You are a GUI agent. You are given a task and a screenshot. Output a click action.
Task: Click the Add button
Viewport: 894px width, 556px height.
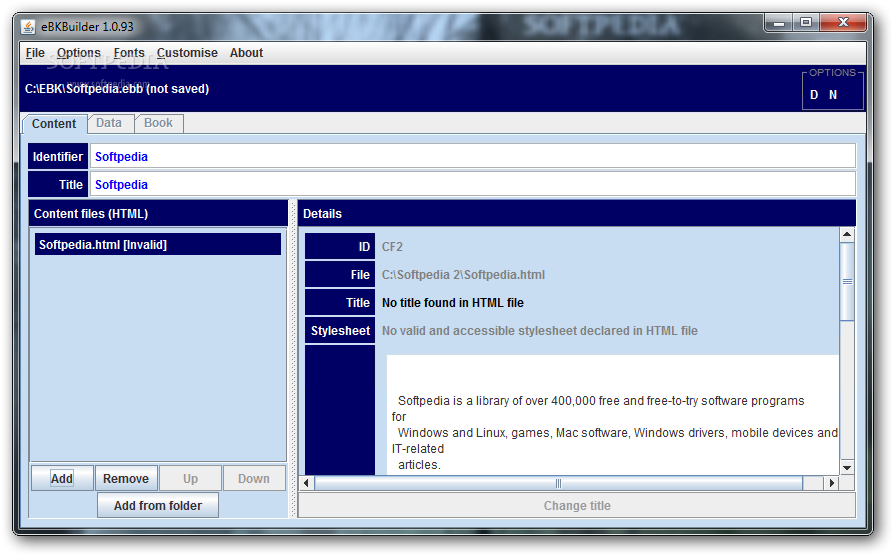[62, 478]
